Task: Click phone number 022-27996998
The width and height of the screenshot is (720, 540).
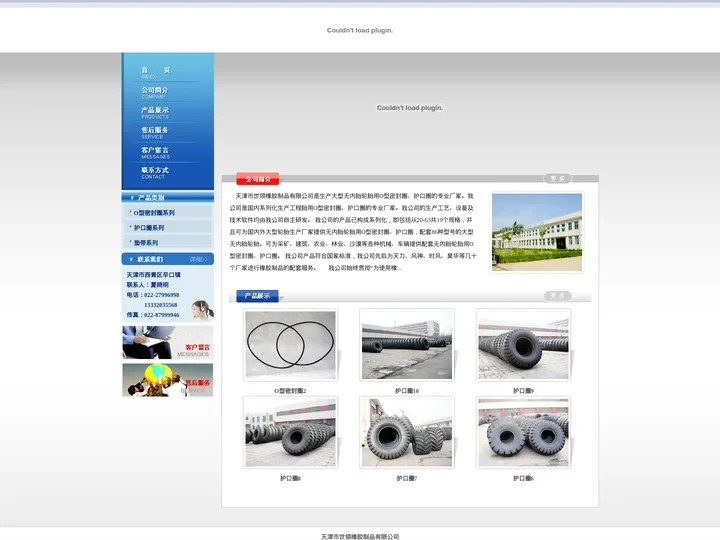Action: [x=162, y=295]
